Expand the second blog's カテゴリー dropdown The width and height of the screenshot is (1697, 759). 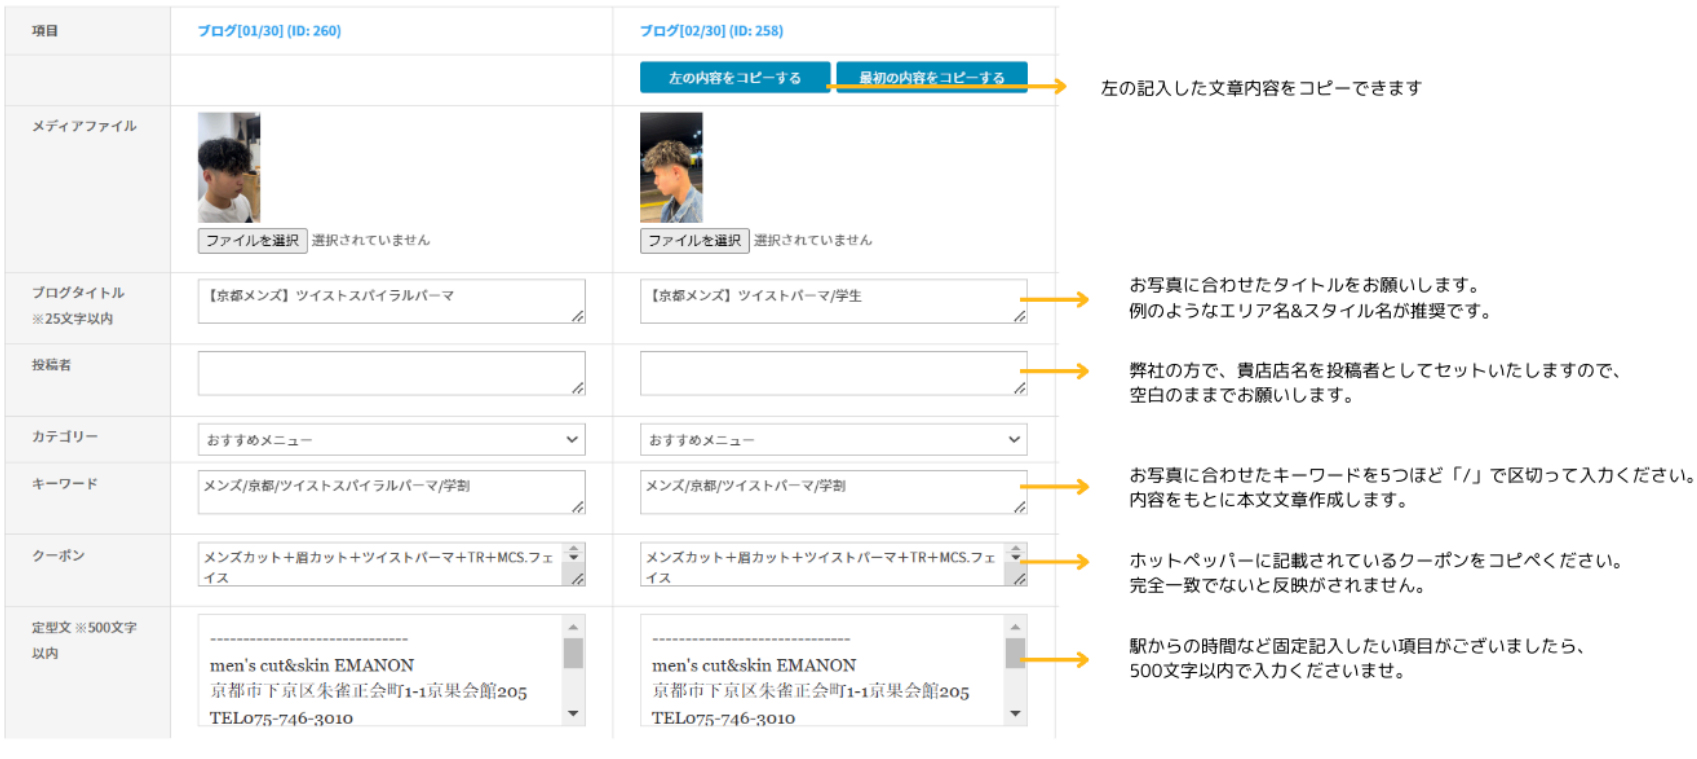(x=833, y=440)
